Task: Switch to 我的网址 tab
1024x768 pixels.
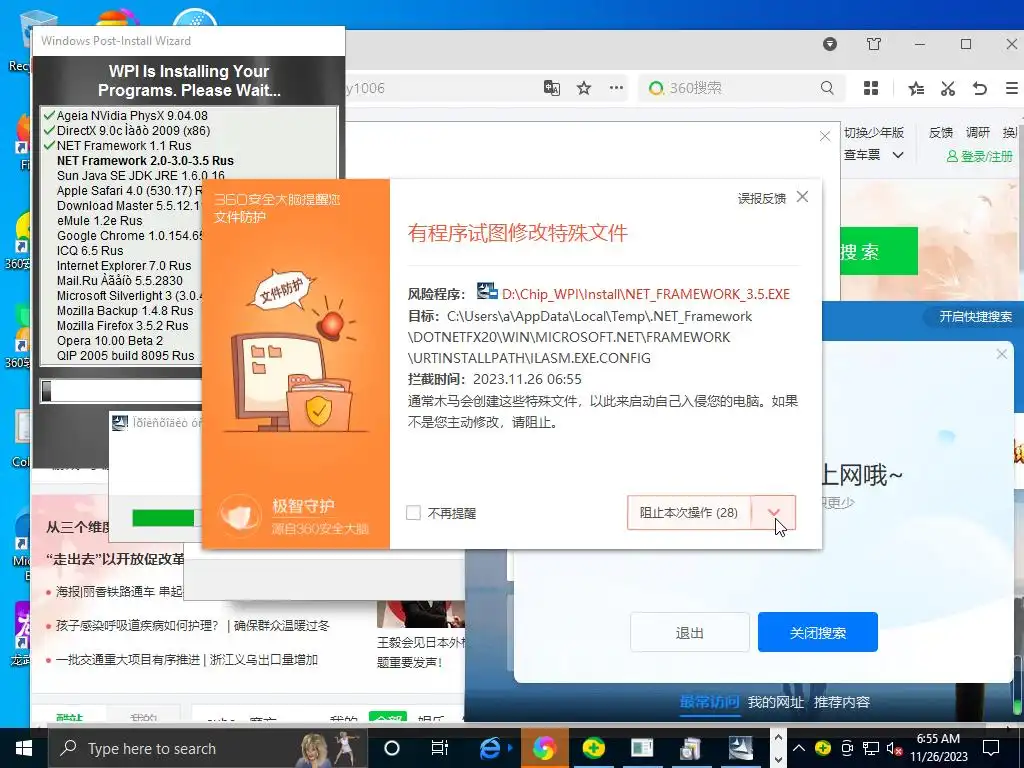Action: click(776, 702)
